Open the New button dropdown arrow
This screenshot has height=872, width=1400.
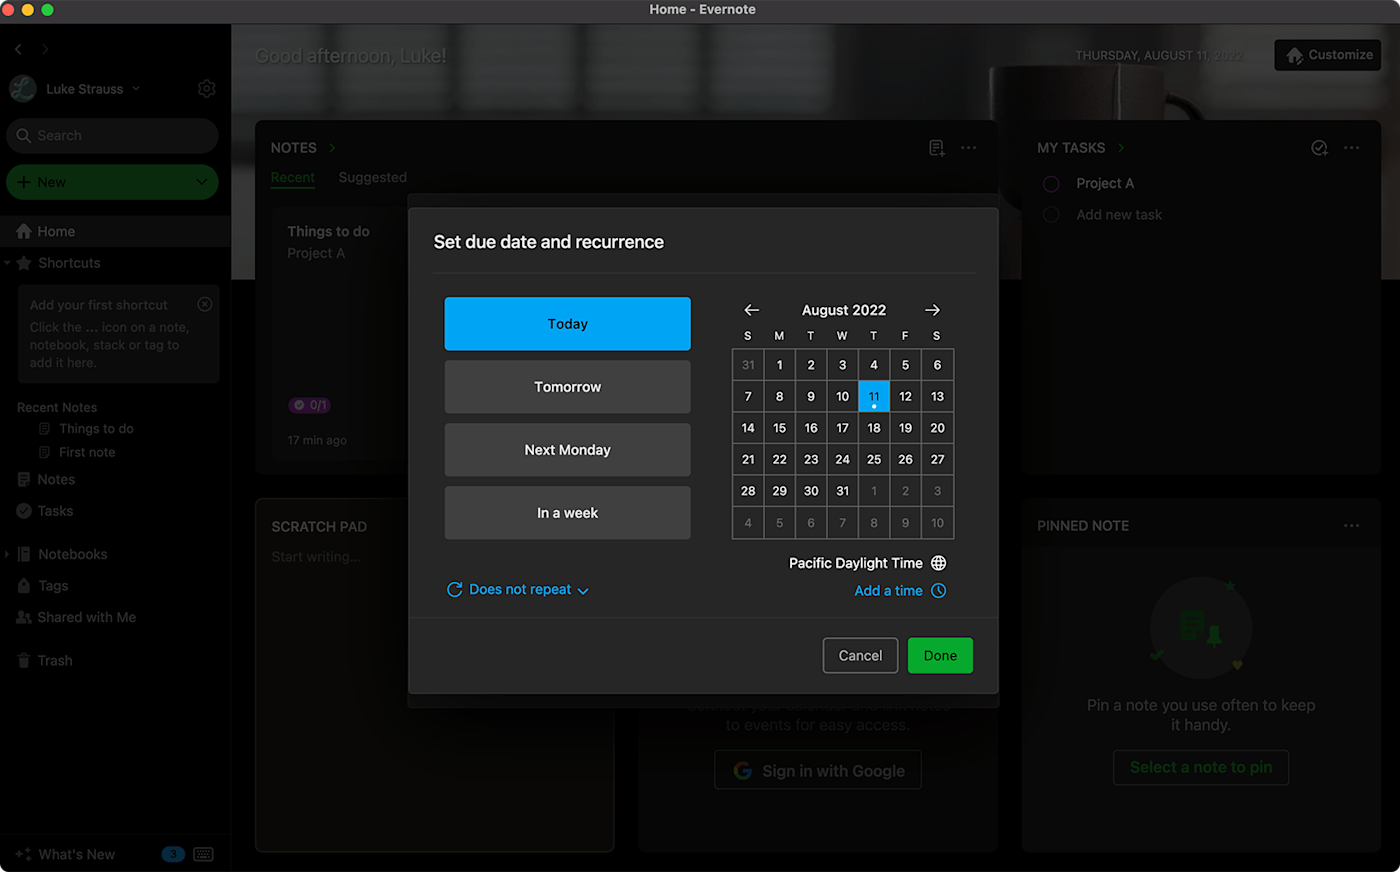click(202, 182)
